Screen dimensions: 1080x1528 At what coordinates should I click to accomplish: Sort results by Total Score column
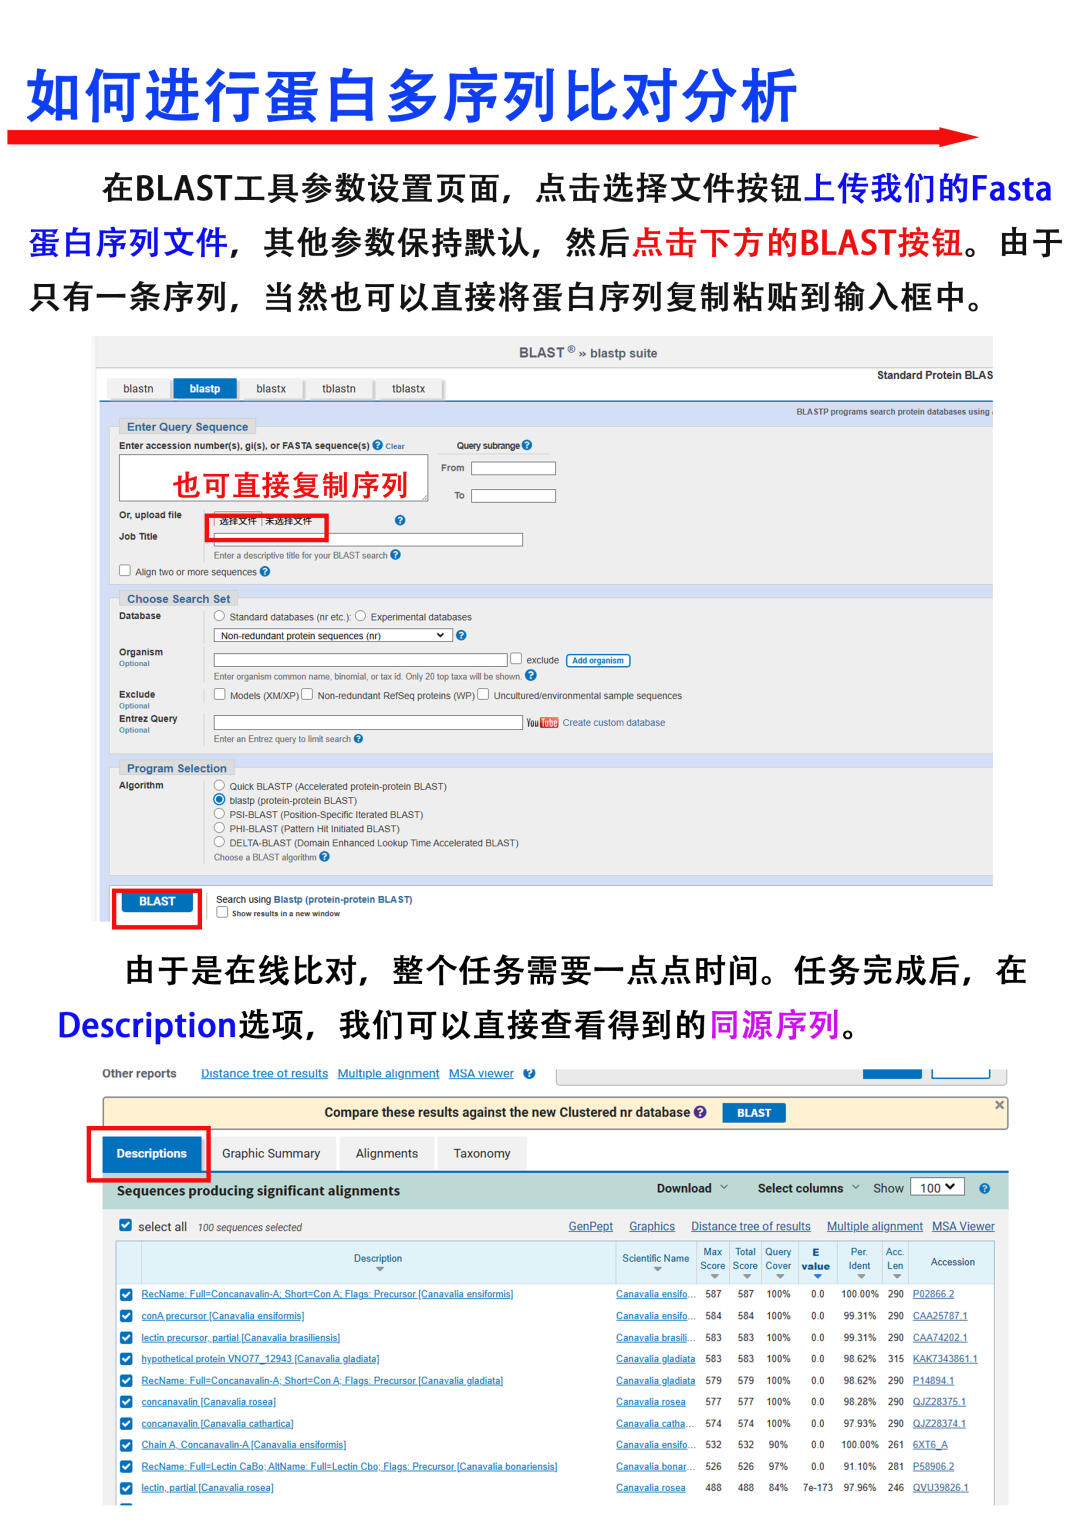746,1276
